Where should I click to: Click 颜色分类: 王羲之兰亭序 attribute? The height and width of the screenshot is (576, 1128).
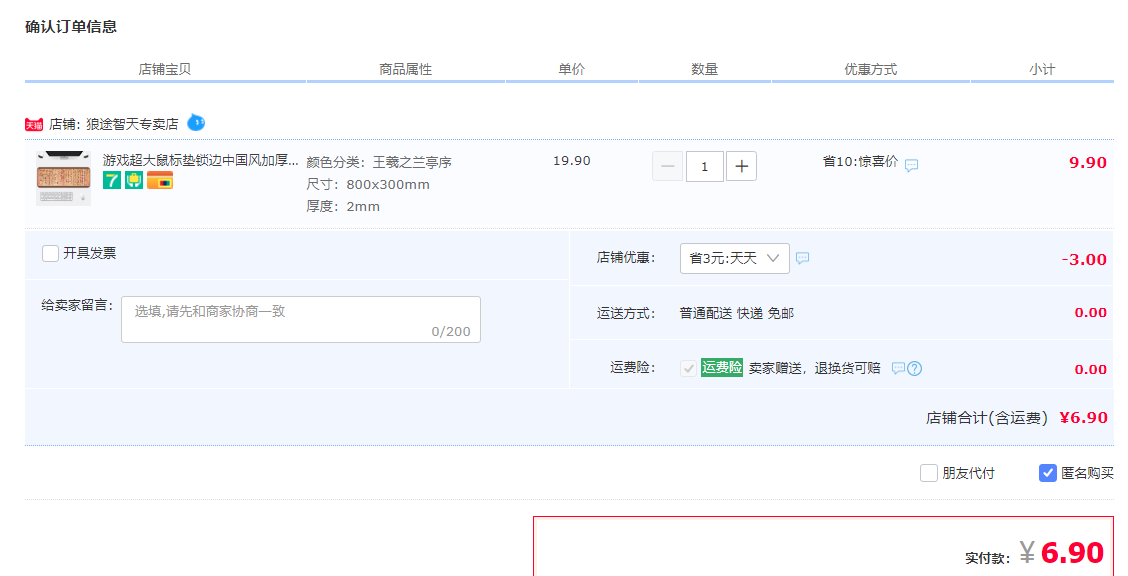click(379, 163)
